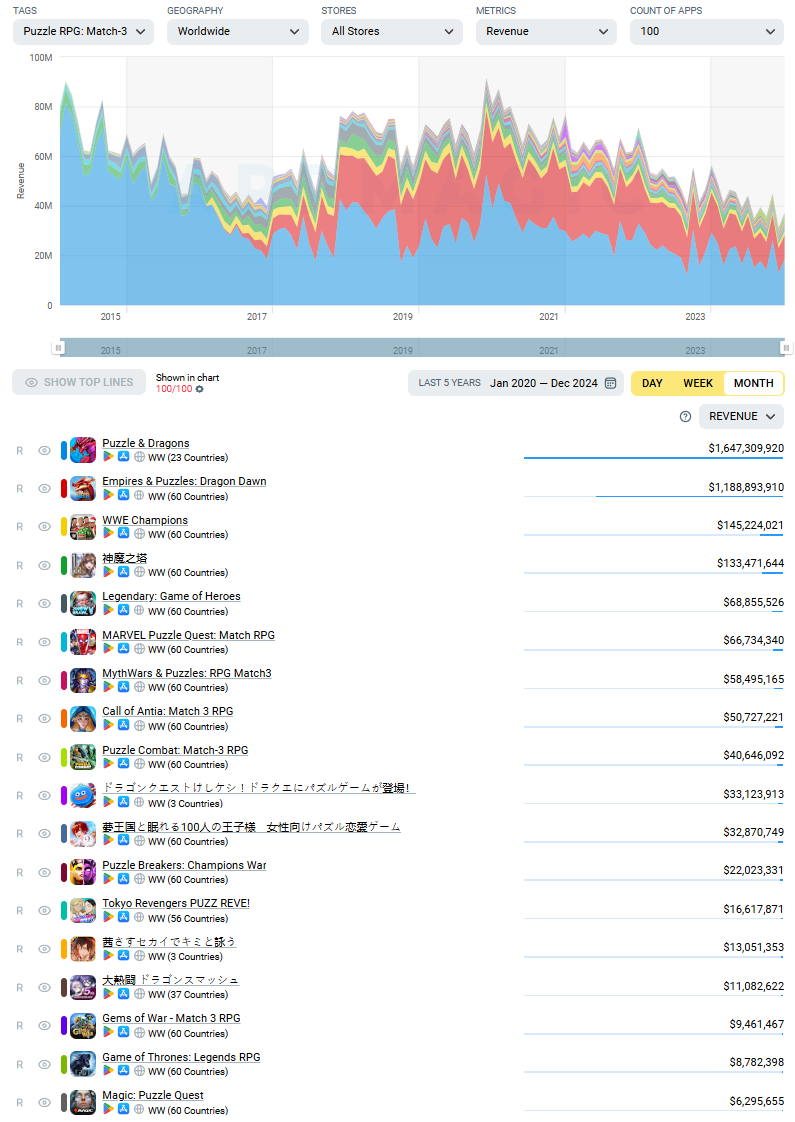Toggle visibility eye for MARVEL Puzzle Quest
Viewport: 795px width, 1122px height.
coord(44,642)
